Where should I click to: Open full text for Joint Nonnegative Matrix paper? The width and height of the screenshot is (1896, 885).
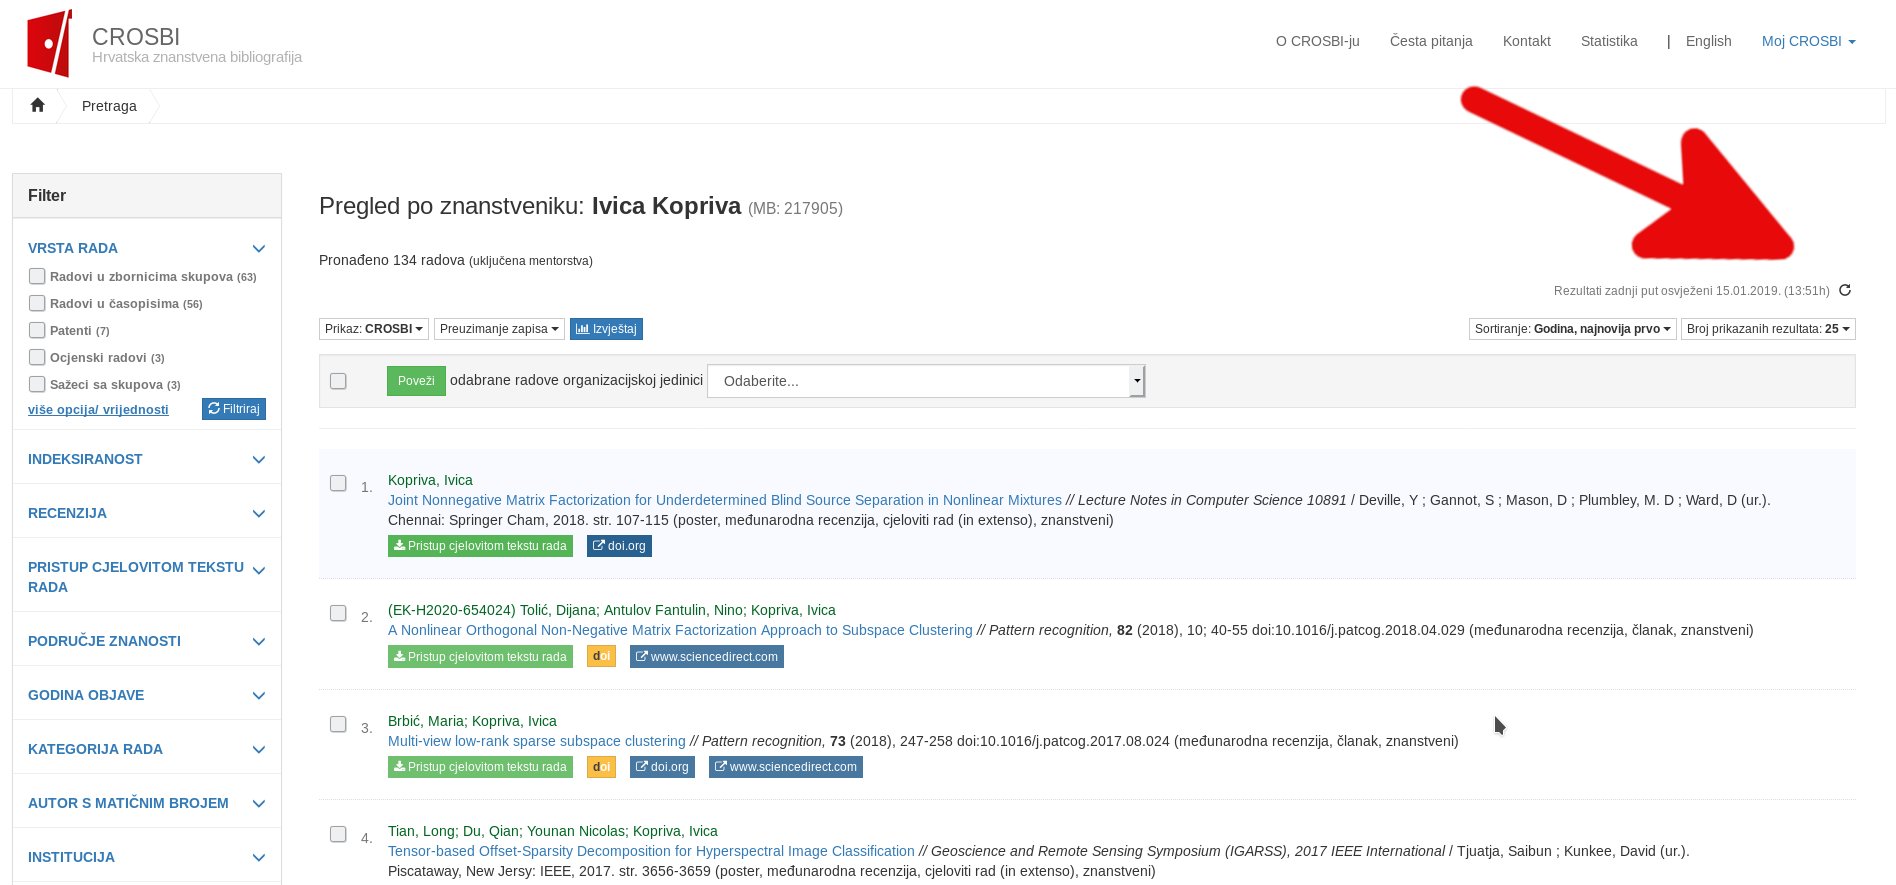tap(480, 546)
